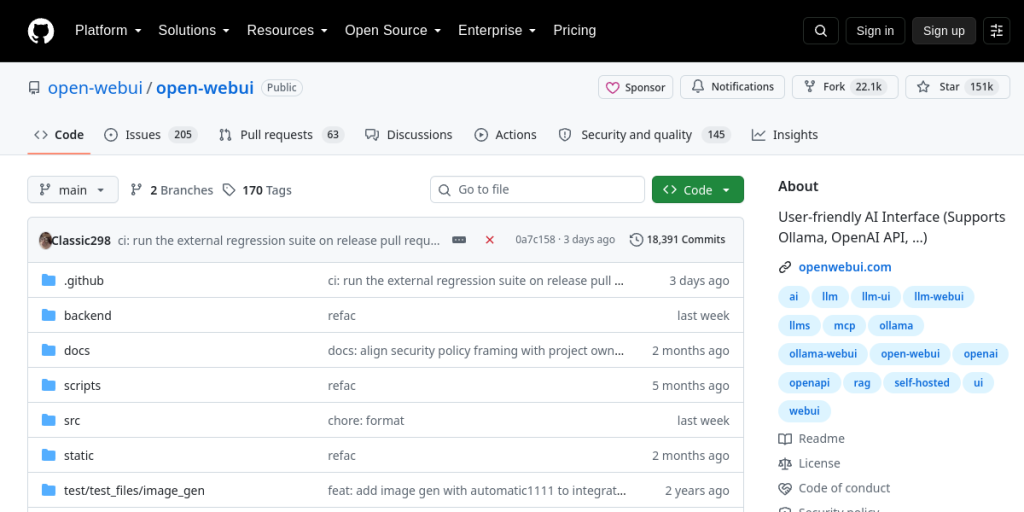The image size is (1024, 512).
Task: Click the webui topic tag
Action: coord(804,411)
